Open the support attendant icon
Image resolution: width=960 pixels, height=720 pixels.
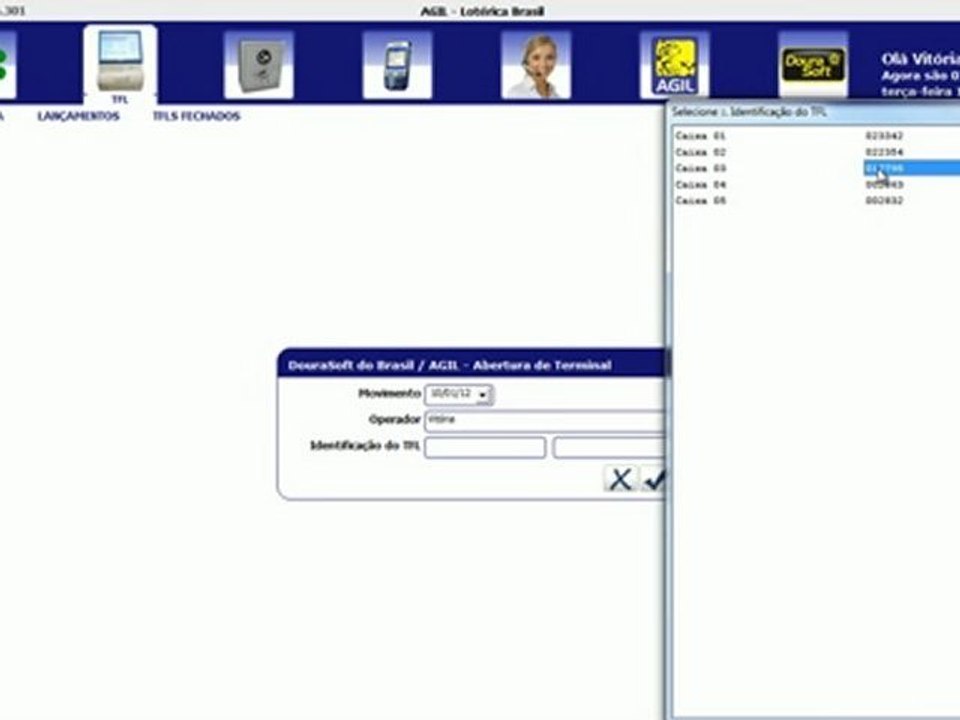click(536, 65)
